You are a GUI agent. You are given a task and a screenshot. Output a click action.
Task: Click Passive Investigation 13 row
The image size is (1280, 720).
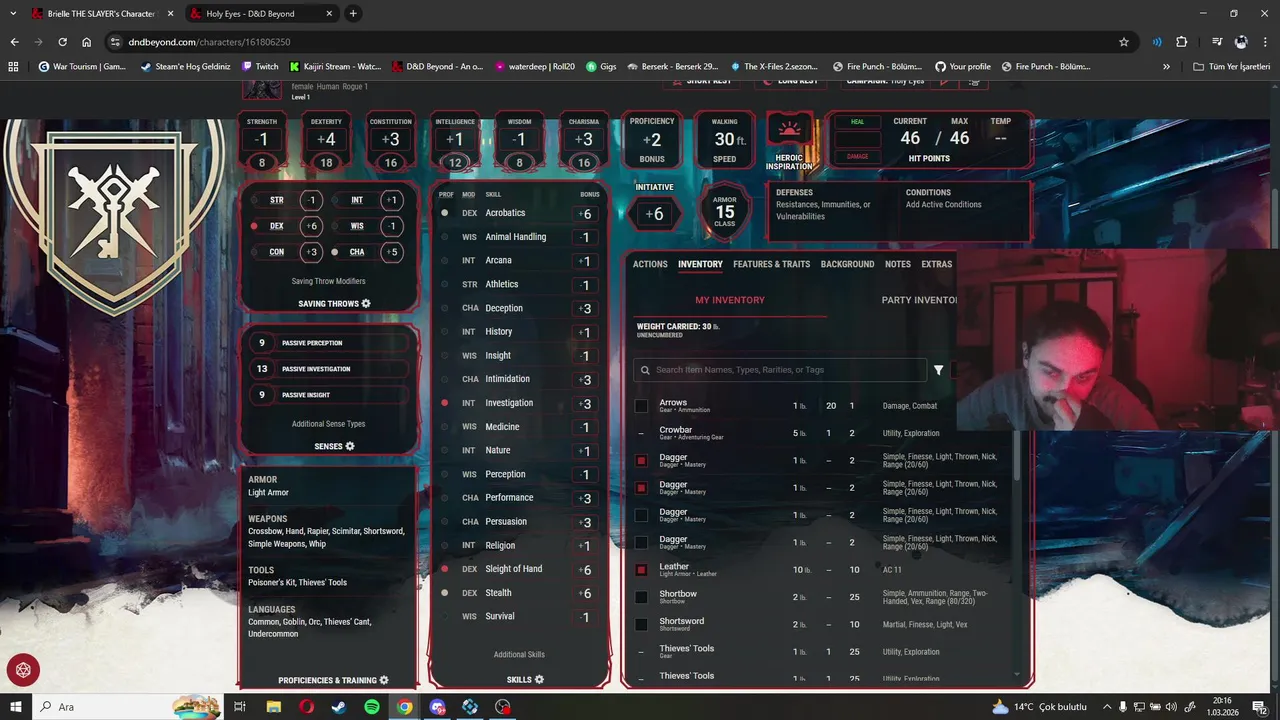click(x=328, y=369)
